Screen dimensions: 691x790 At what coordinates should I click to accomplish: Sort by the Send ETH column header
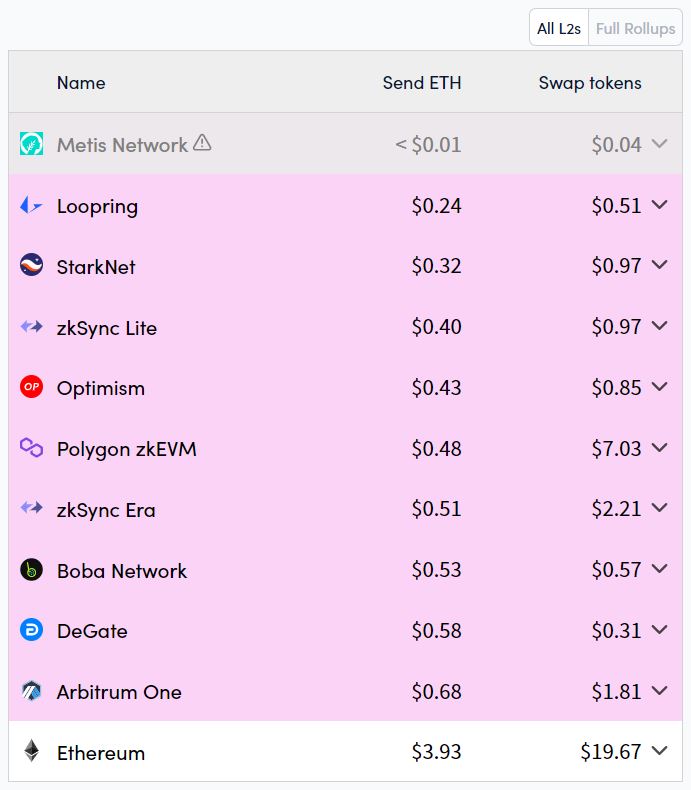point(422,83)
